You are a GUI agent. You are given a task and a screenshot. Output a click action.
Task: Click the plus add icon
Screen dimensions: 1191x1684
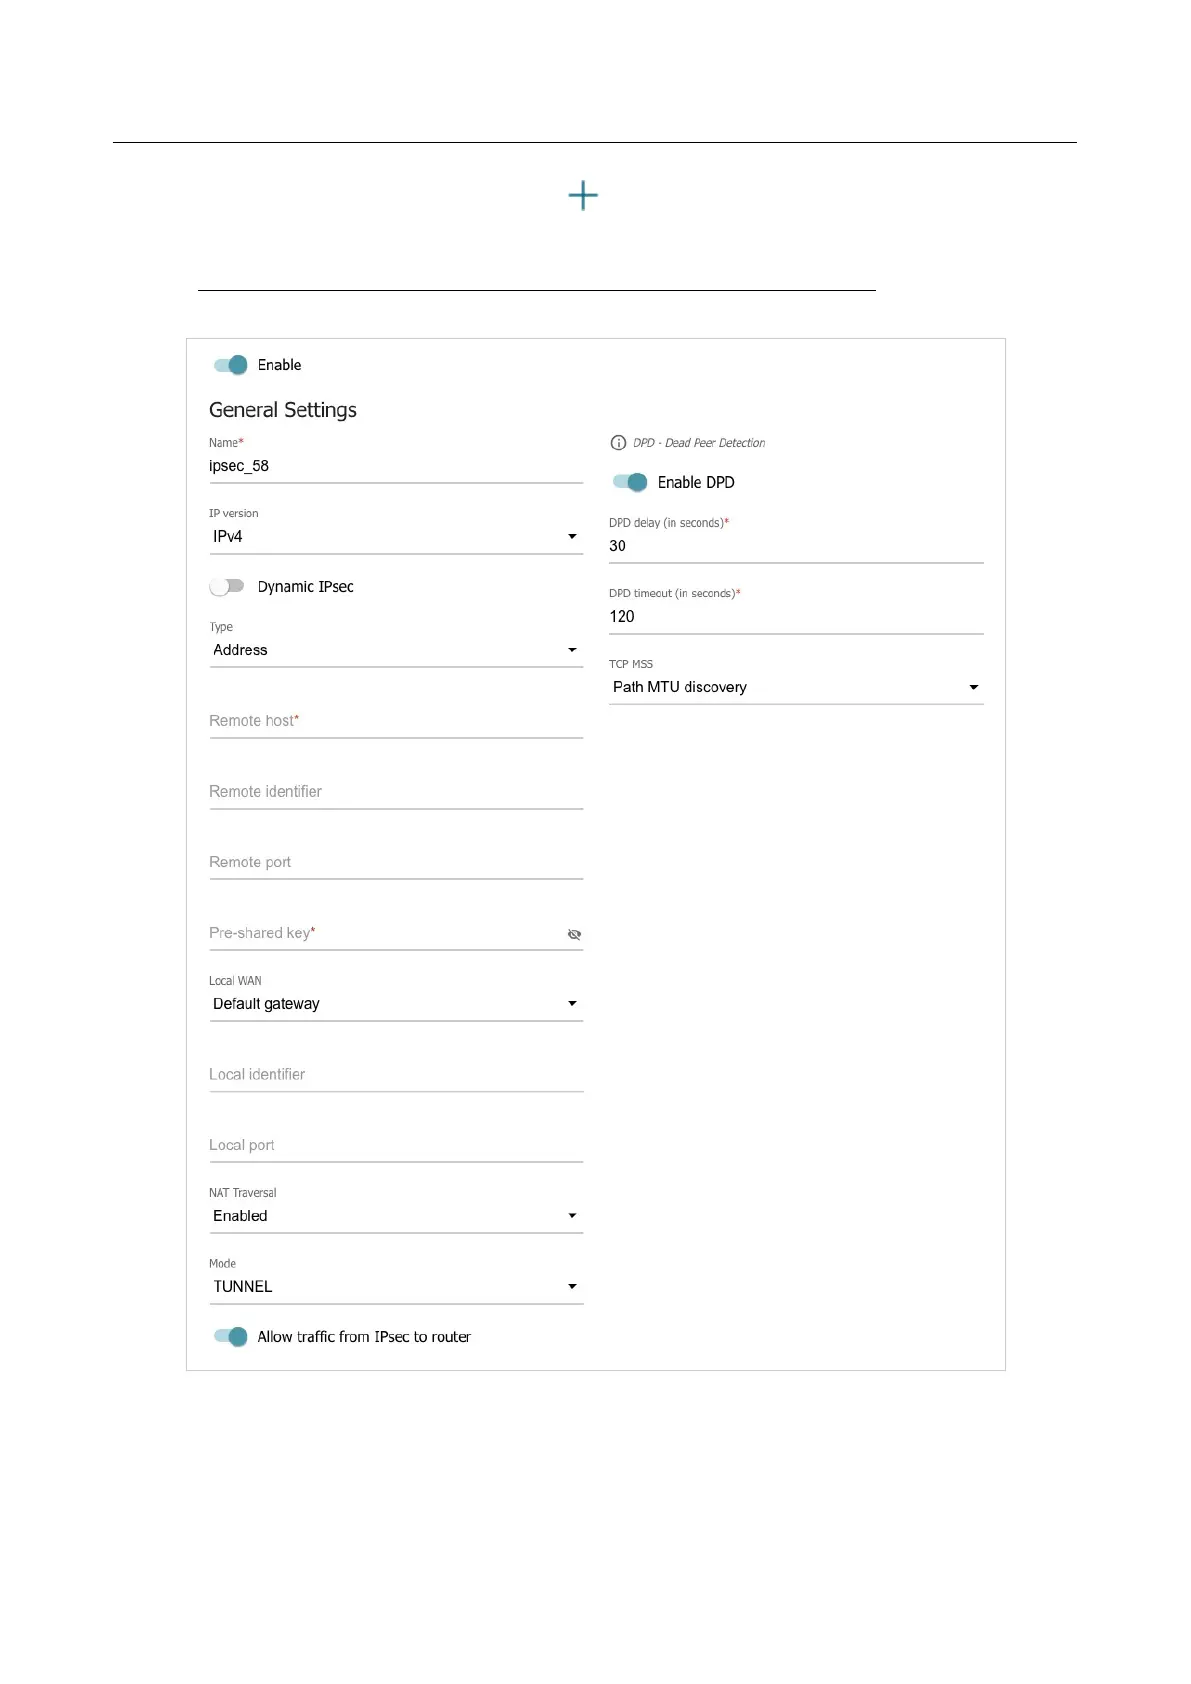click(583, 195)
